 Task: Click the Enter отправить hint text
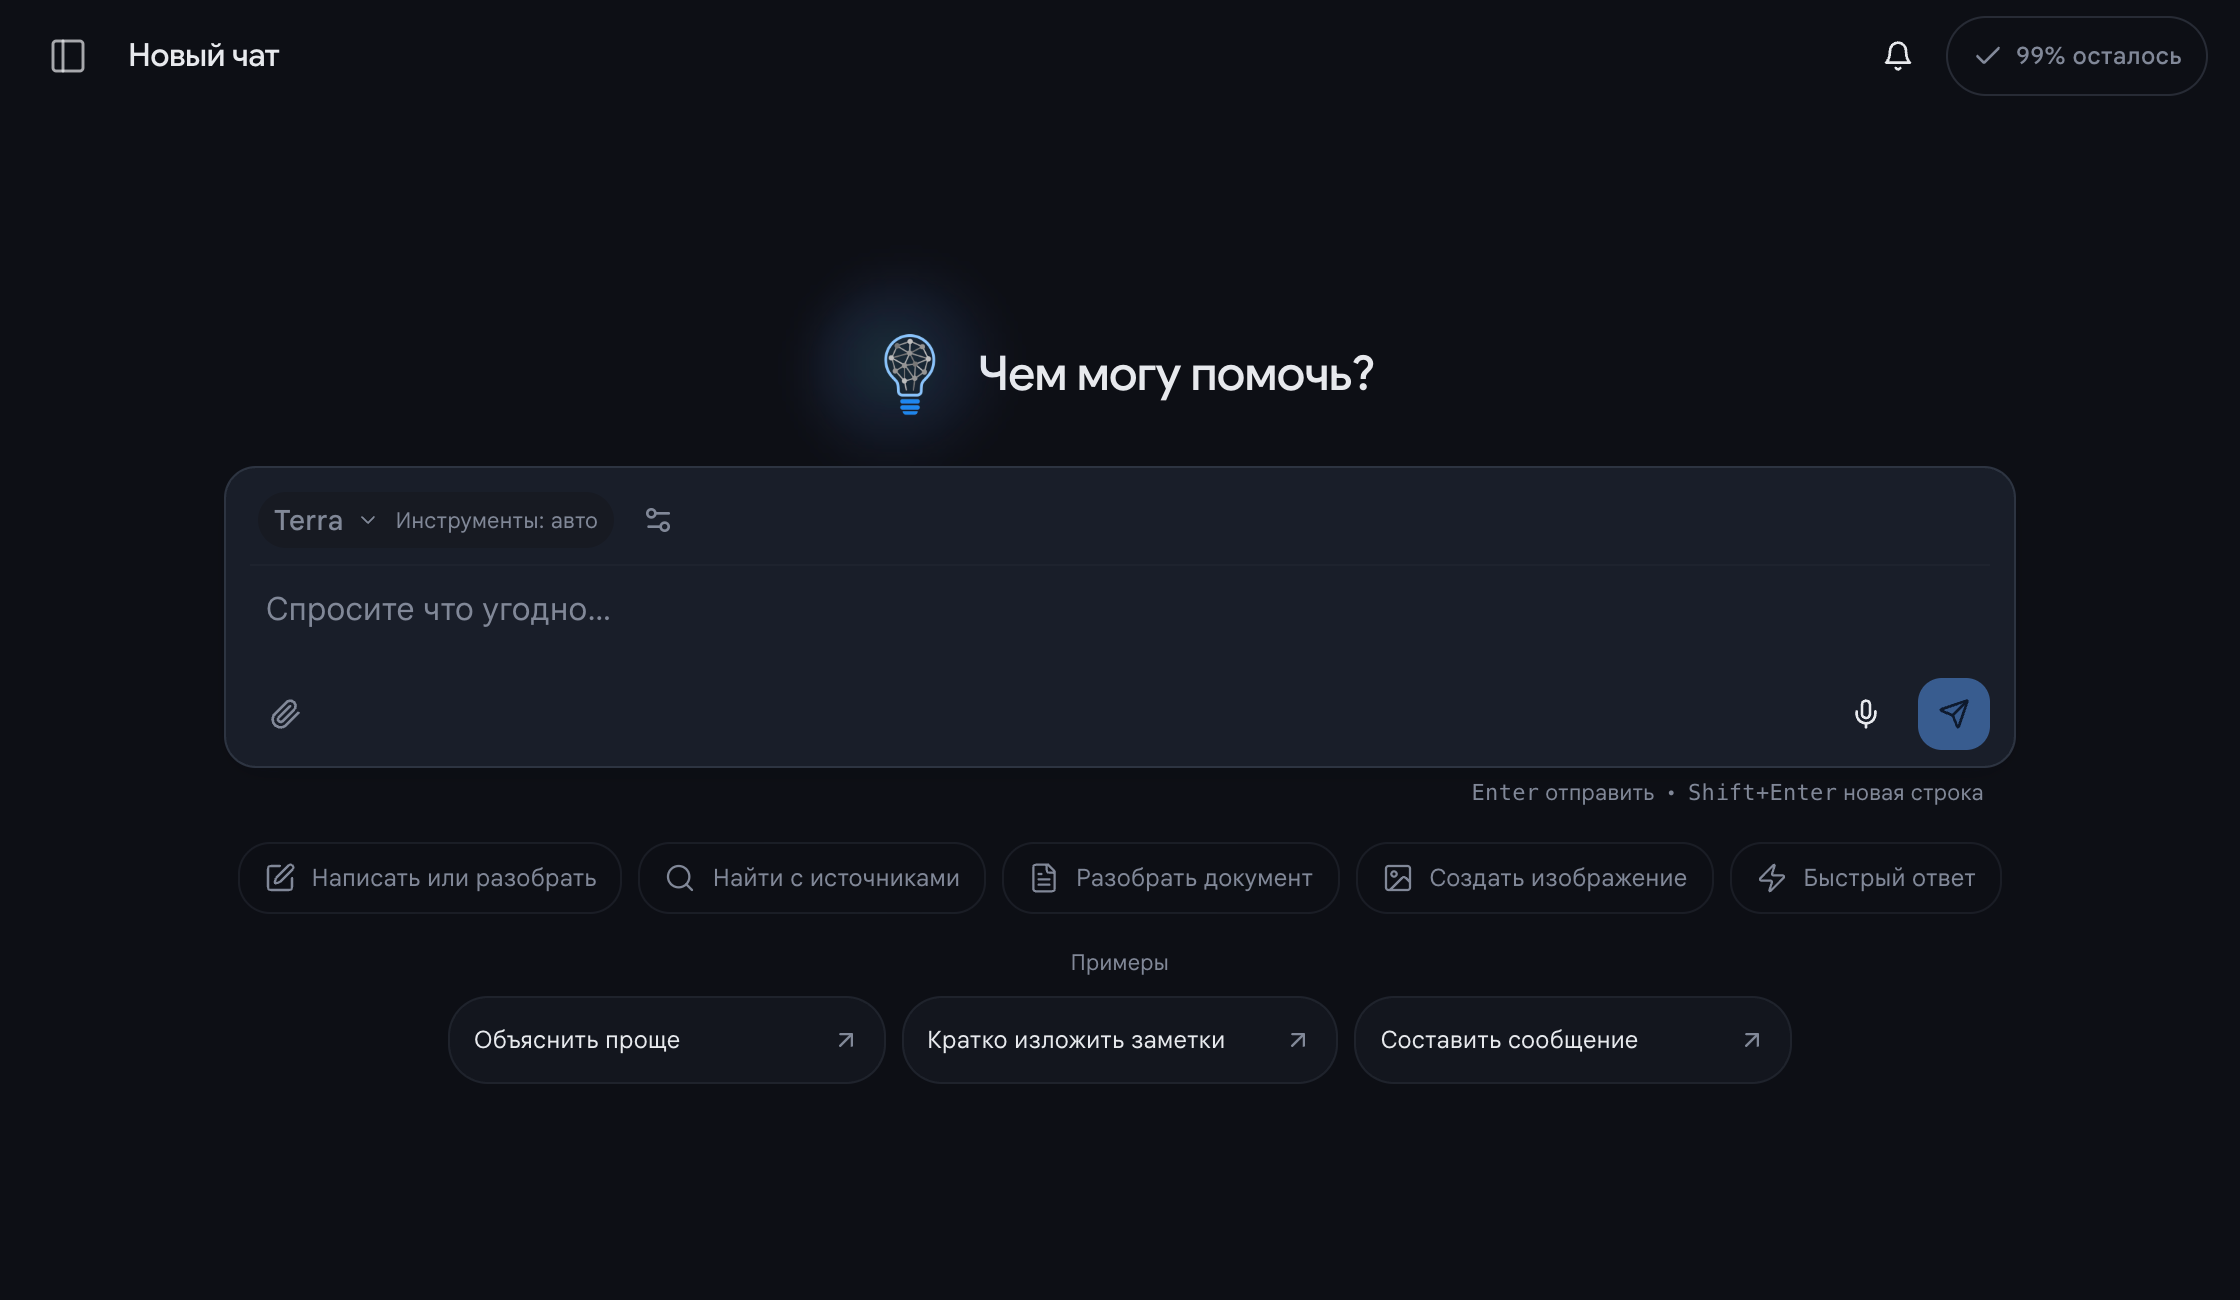(x=1562, y=793)
